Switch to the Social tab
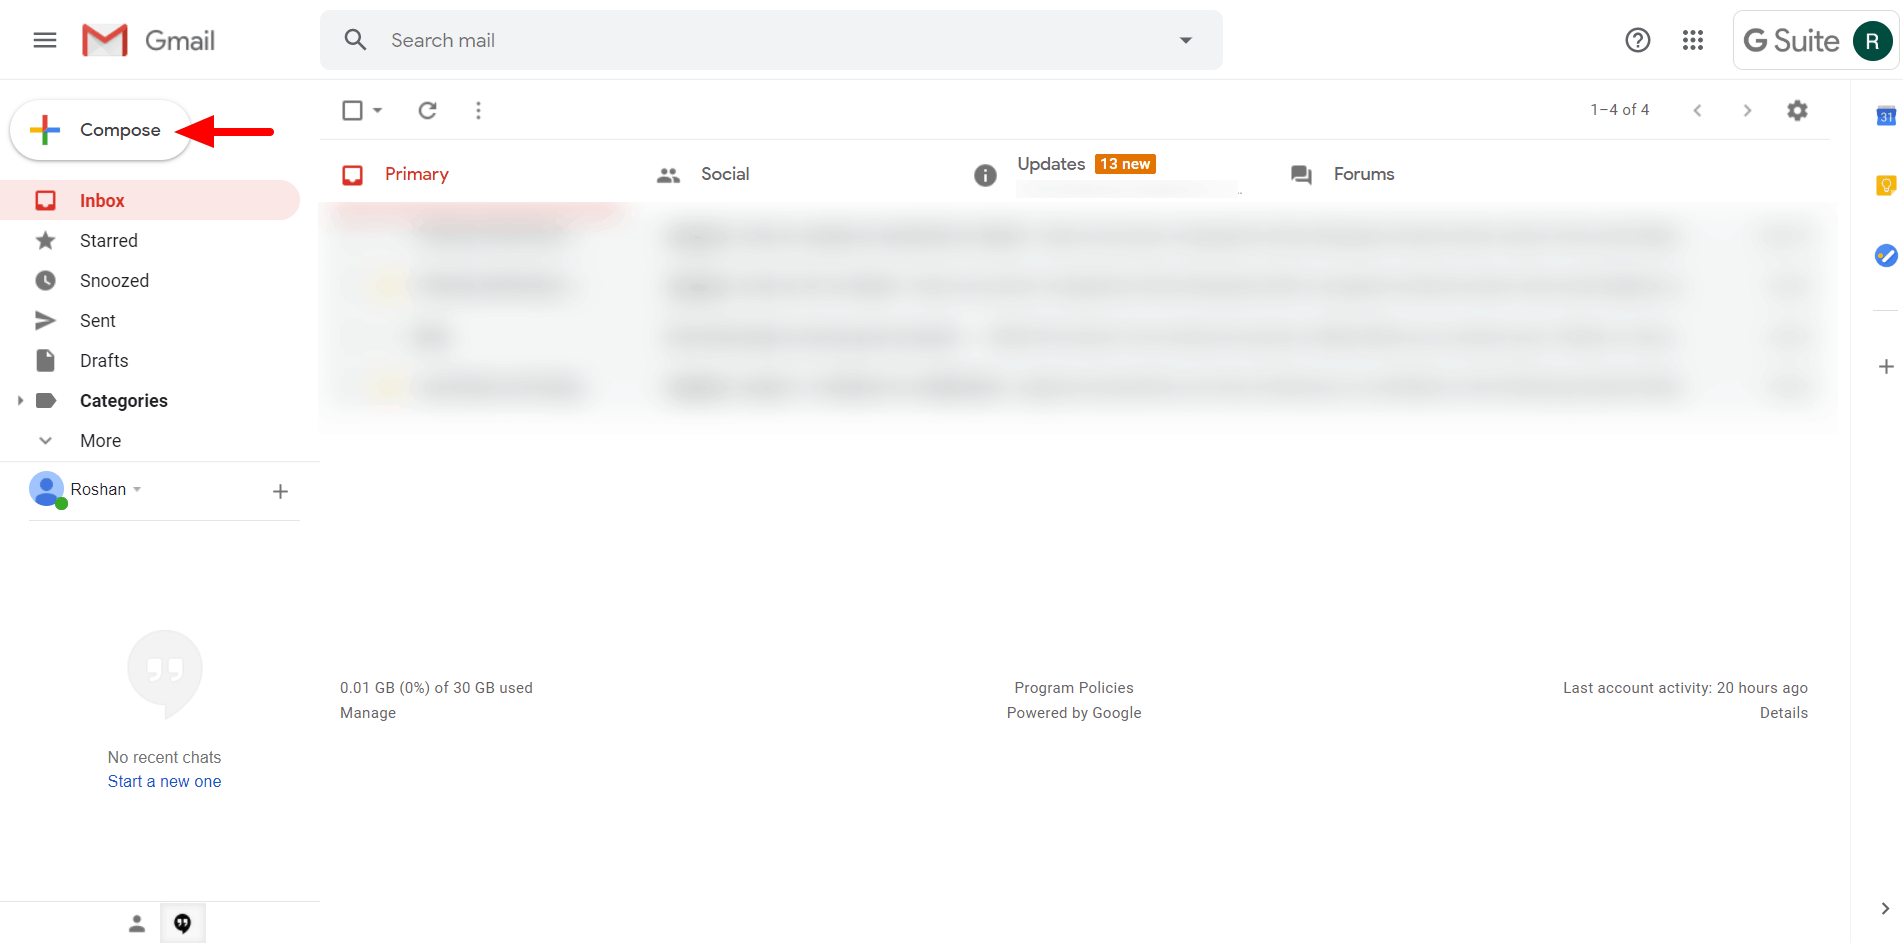 [x=724, y=174]
